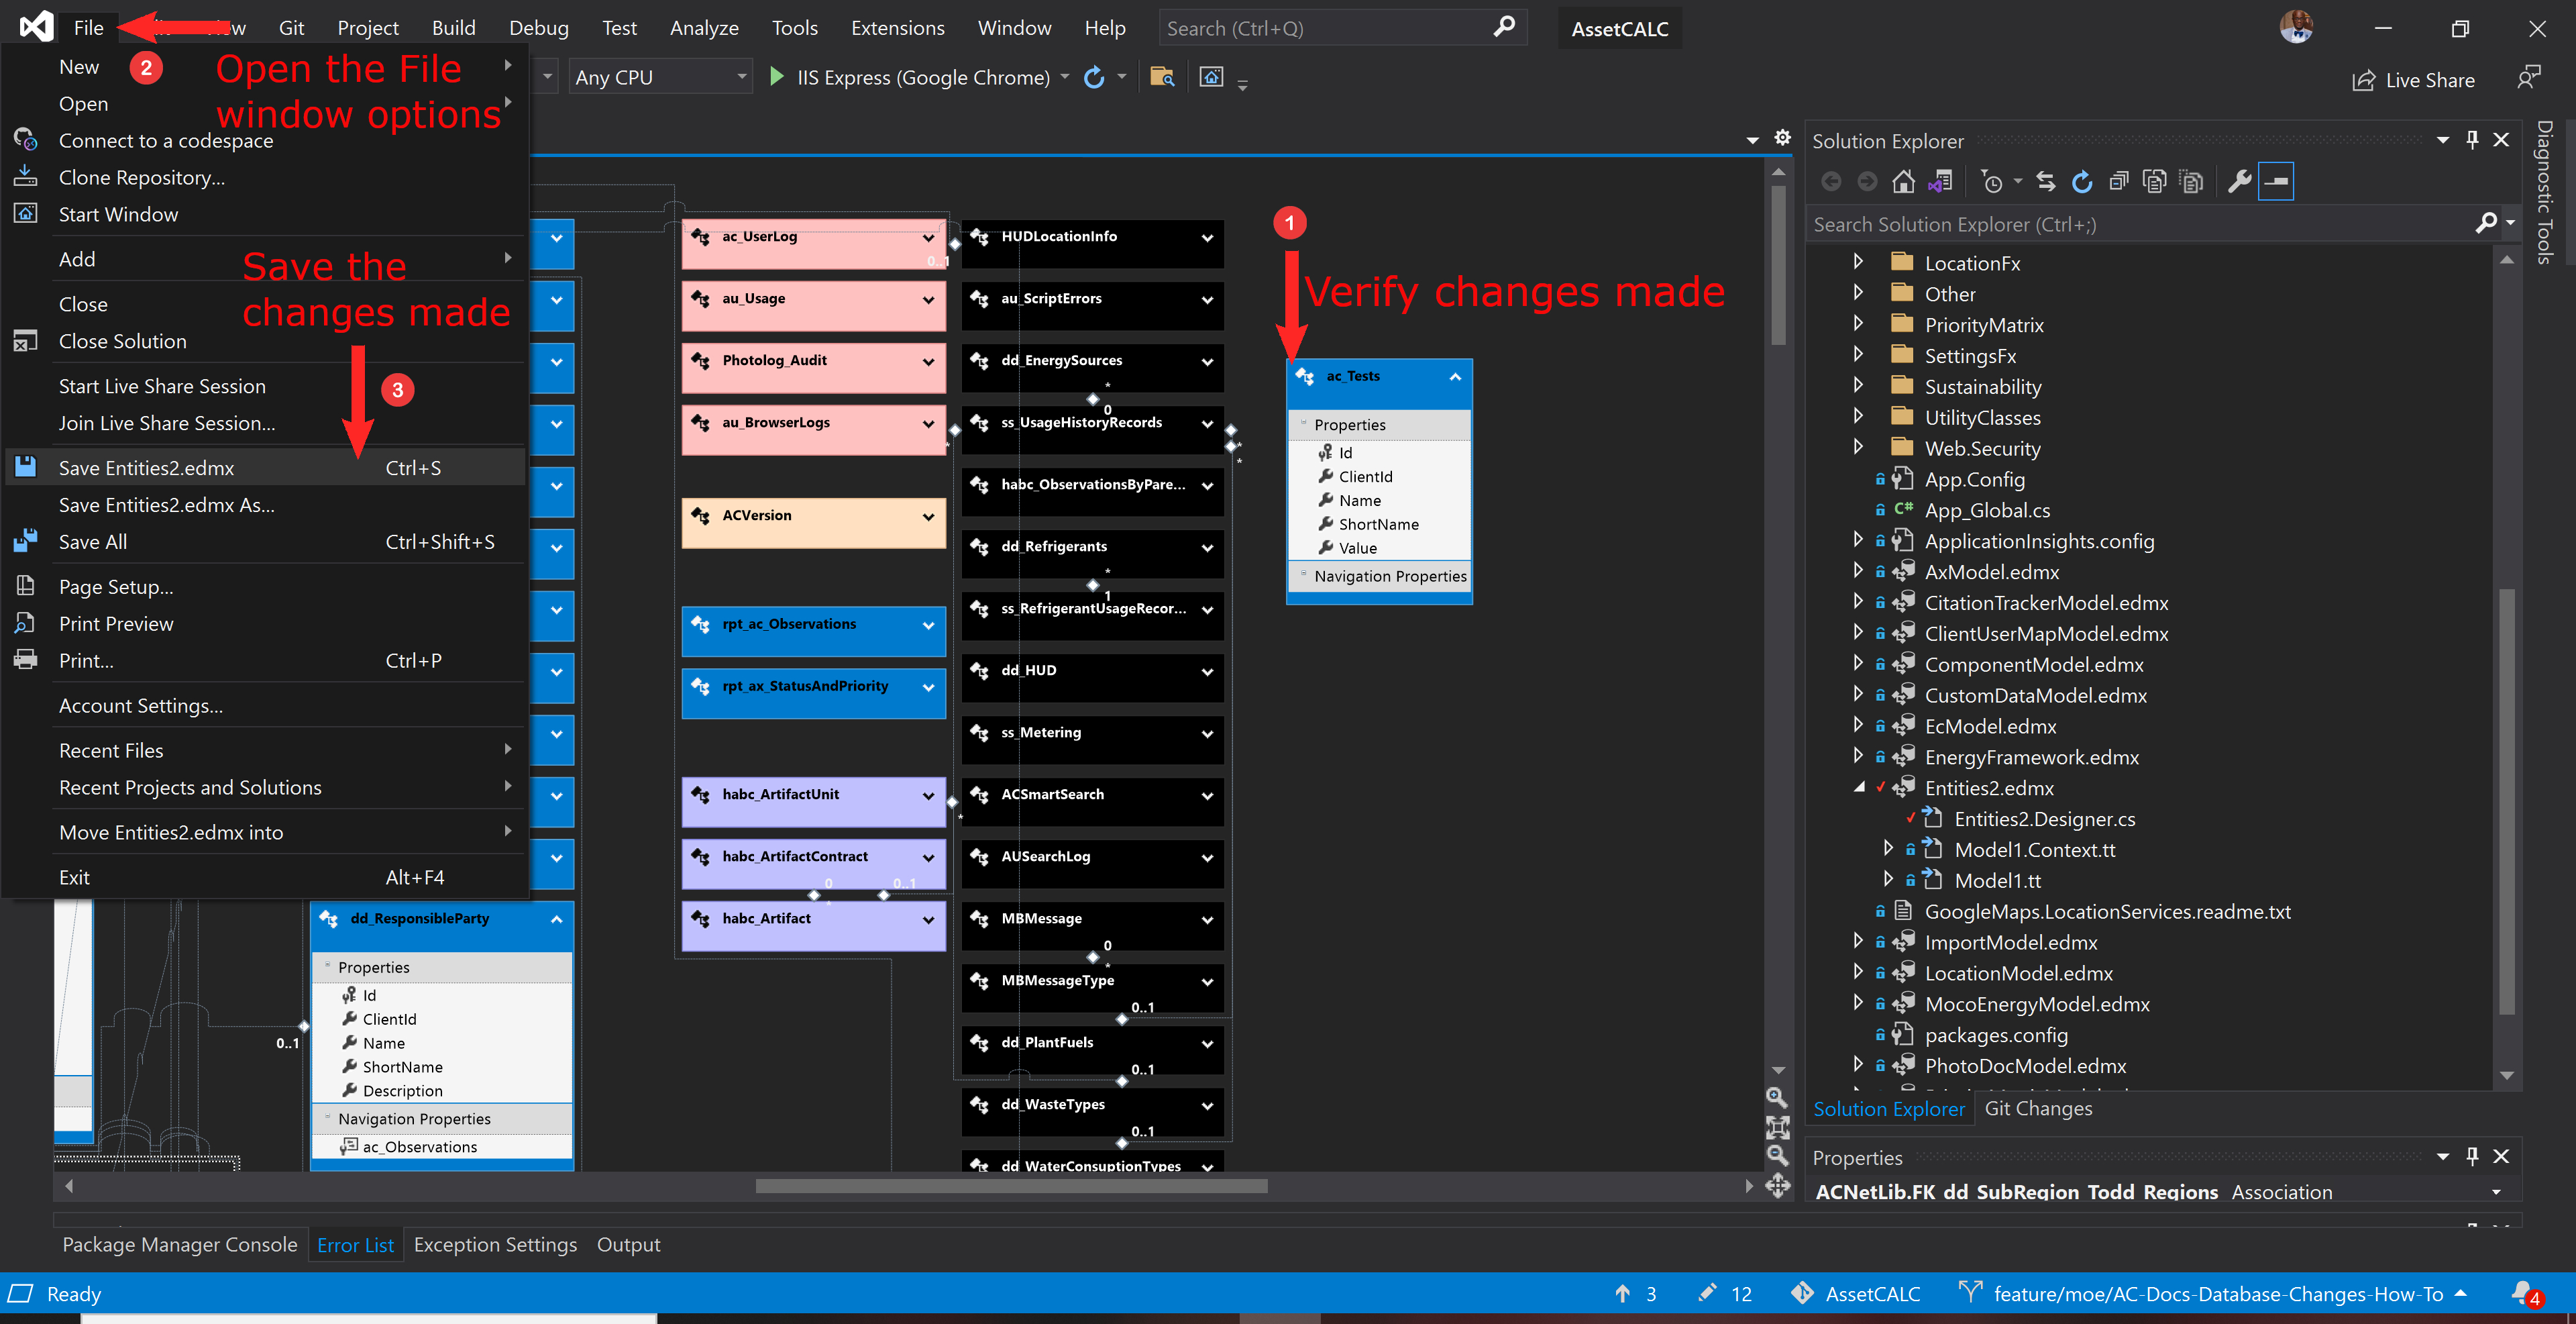Toggle Properties panel auto-hide pin

pyautogui.click(x=2472, y=1156)
